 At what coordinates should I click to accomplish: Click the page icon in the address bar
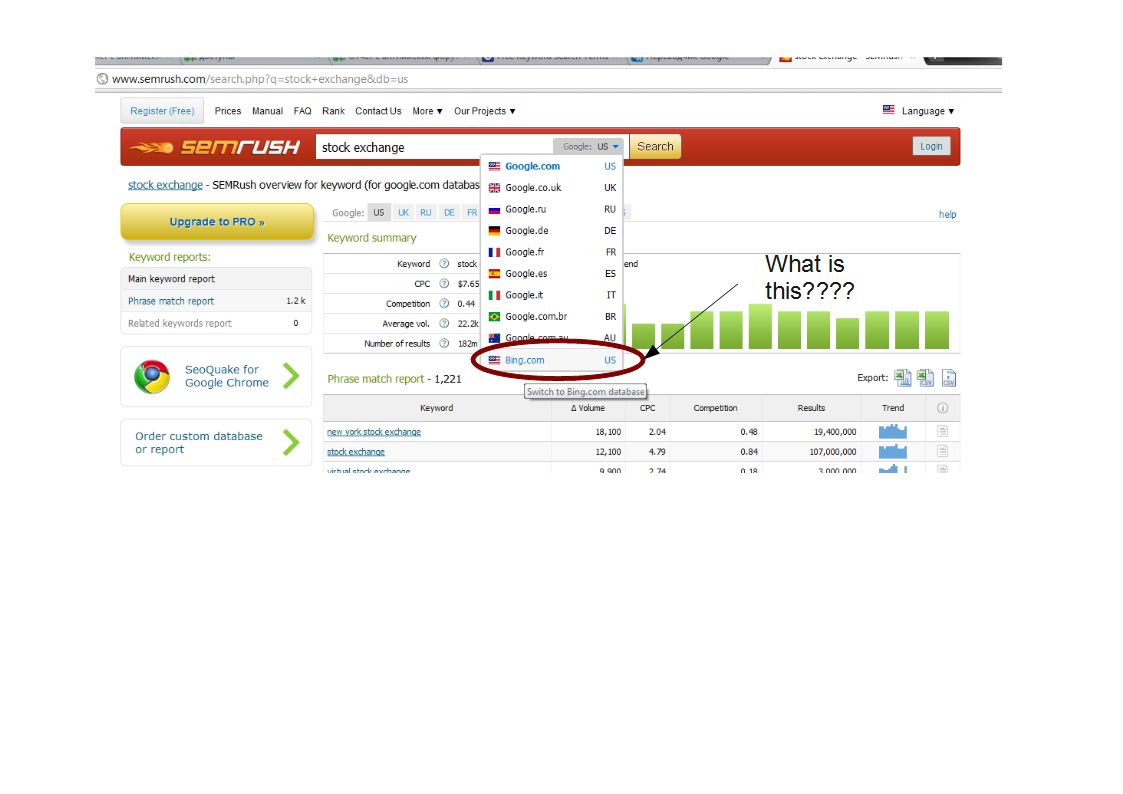click(x=102, y=79)
